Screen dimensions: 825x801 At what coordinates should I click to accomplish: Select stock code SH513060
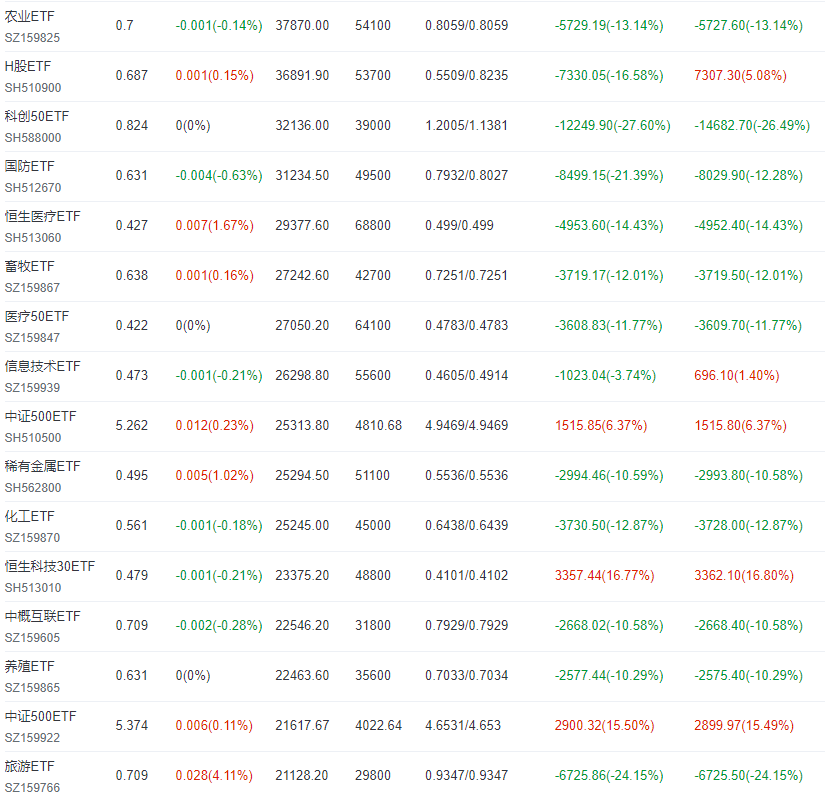click(33, 238)
